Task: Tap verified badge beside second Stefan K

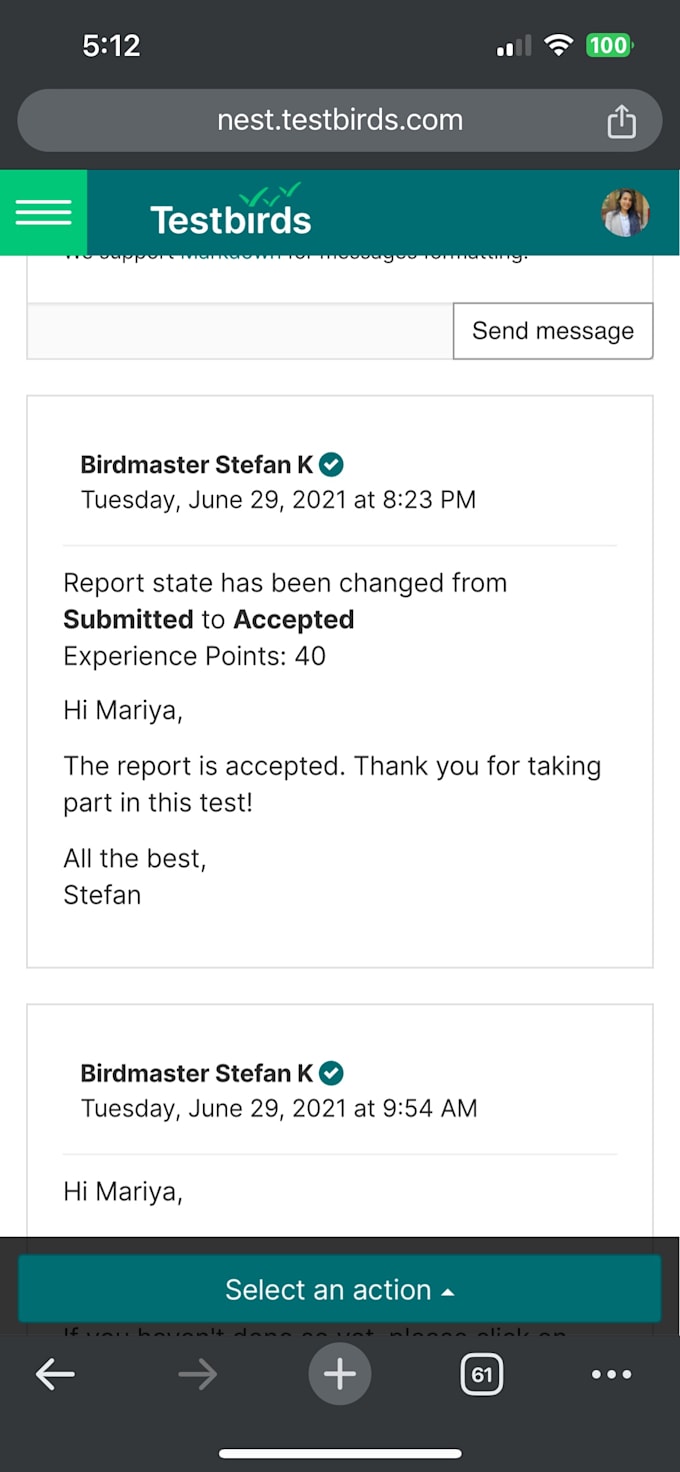Action: click(x=331, y=1073)
